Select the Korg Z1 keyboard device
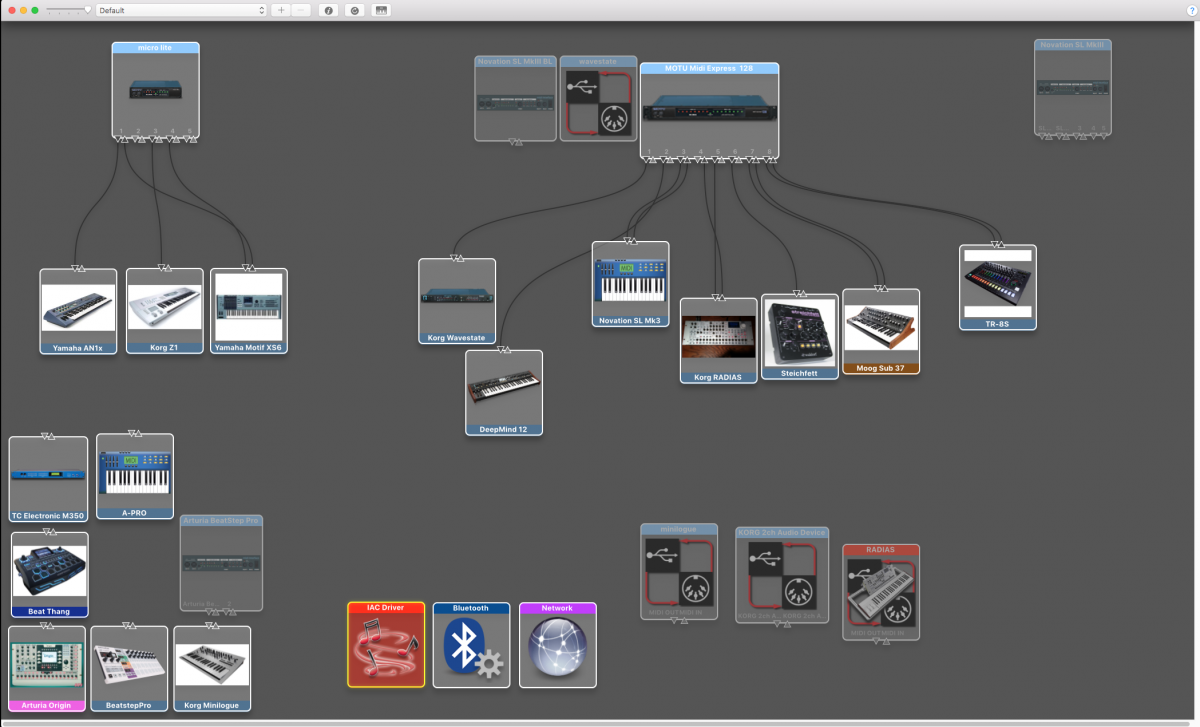Viewport: 1200px width, 727px height. click(x=164, y=310)
